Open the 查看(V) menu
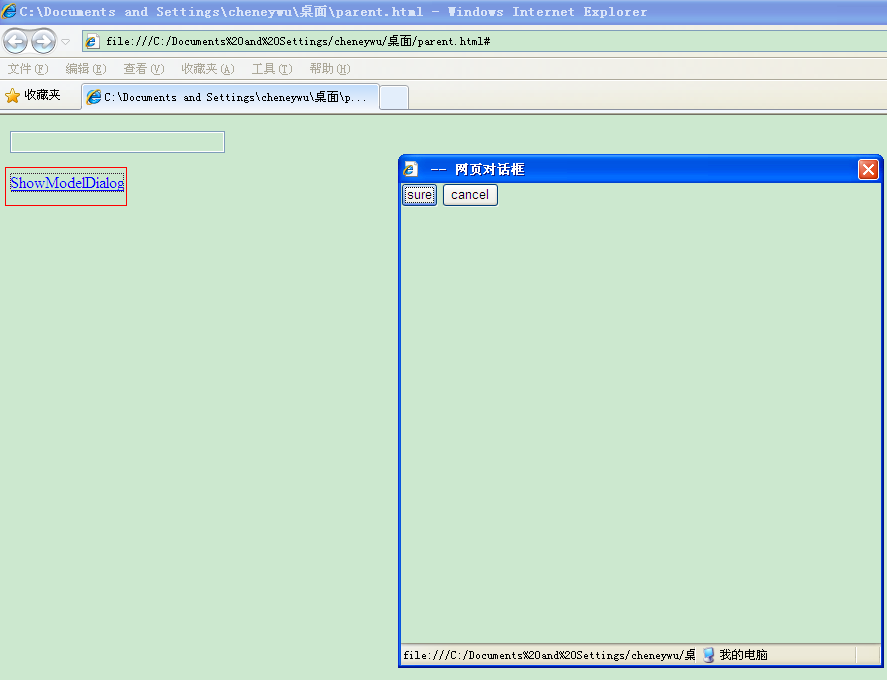Image resolution: width=887 pixels, height=680 pixels. point(144,69)
